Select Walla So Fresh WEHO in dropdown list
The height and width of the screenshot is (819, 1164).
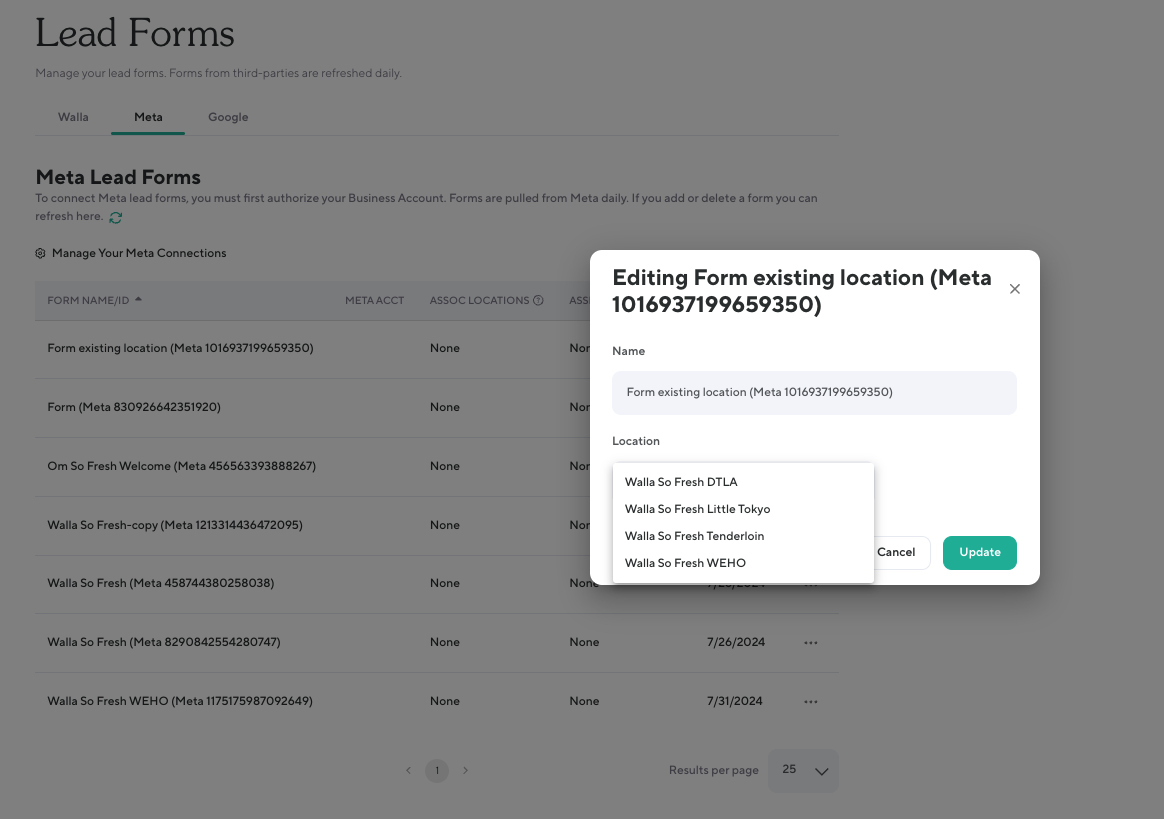click(685, 563)
